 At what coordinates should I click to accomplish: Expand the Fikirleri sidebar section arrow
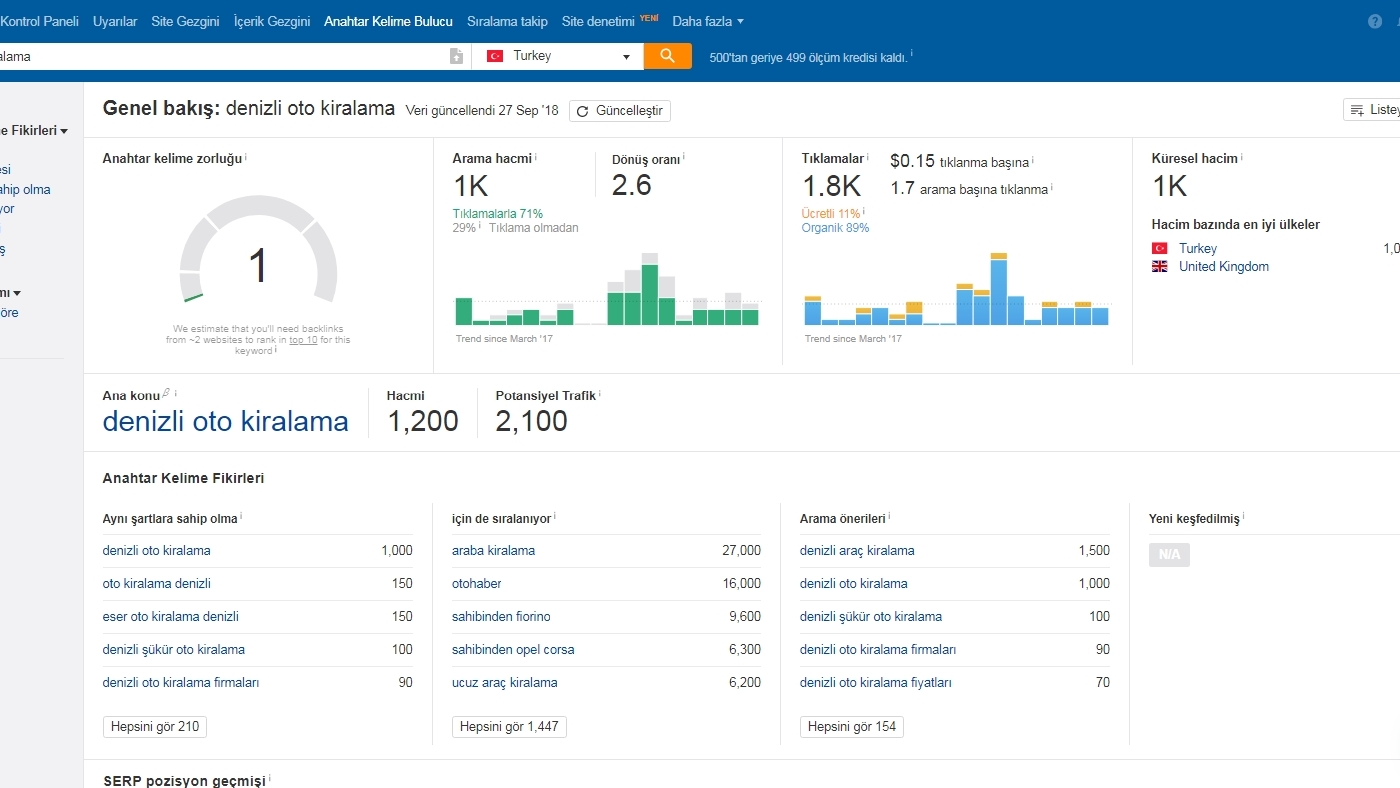(64, 131)
